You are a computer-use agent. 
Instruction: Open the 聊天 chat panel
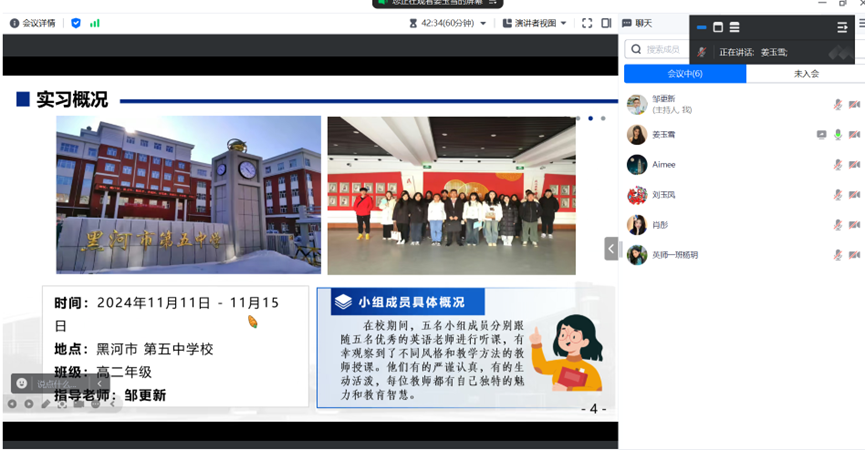(x=637, y=23)
